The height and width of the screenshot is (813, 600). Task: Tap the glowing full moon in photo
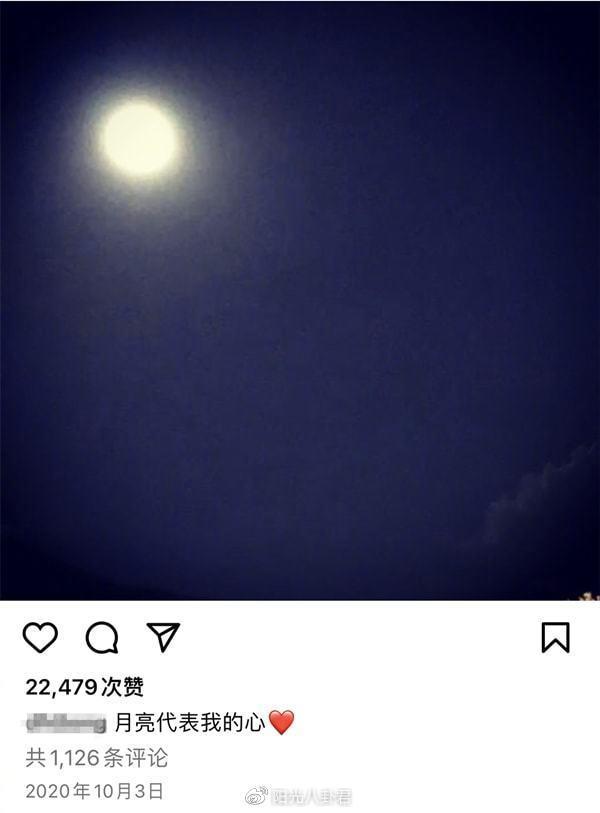pos(139,138)
